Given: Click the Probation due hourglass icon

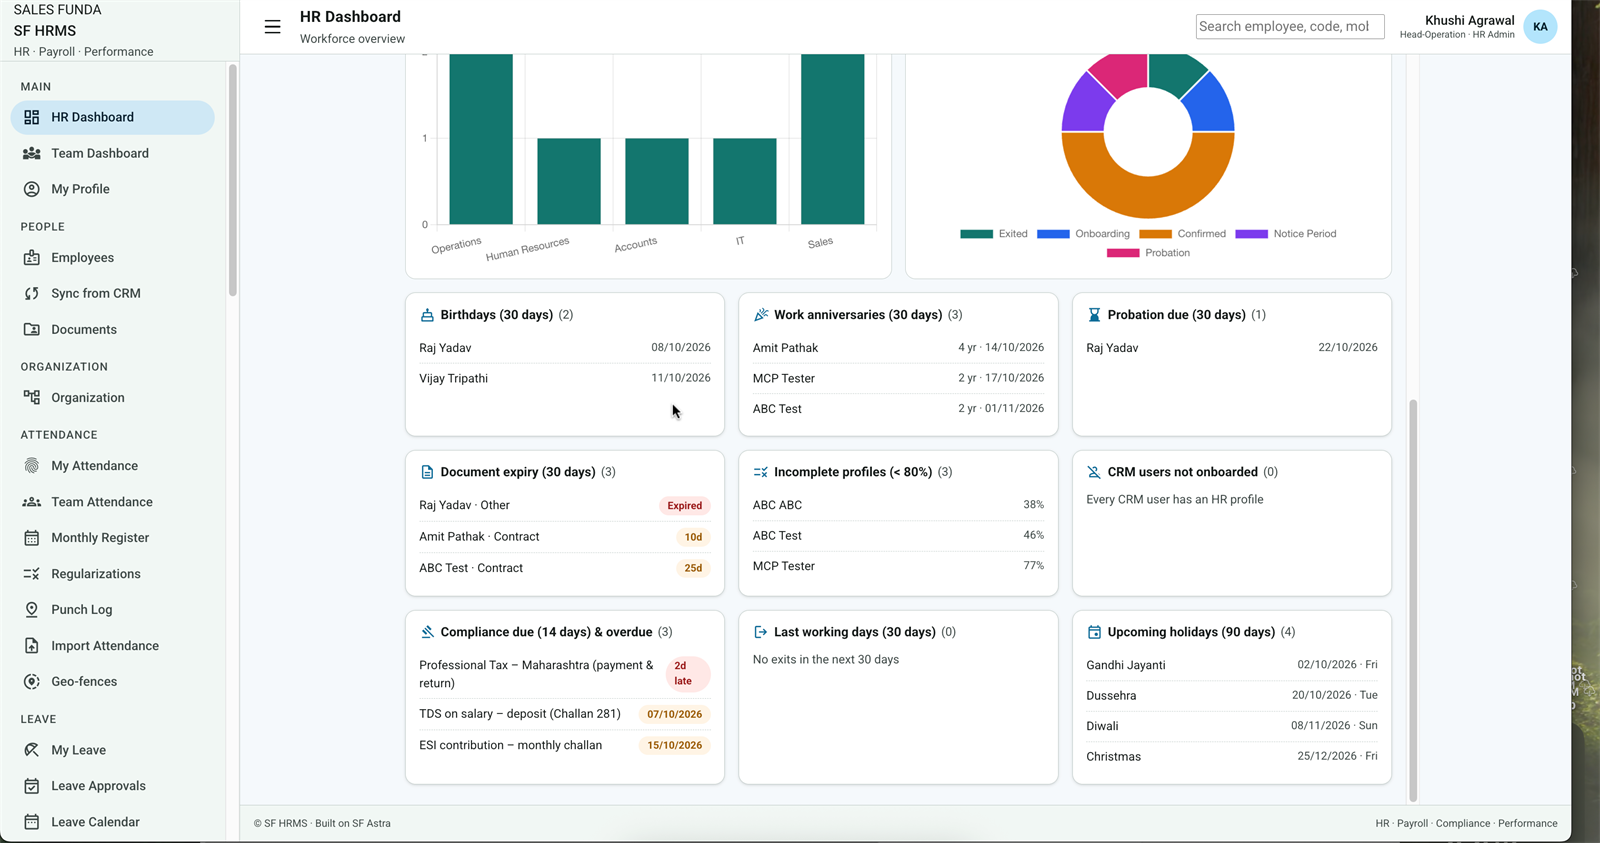Looking at the screenshot, I should pos(1094,315).
